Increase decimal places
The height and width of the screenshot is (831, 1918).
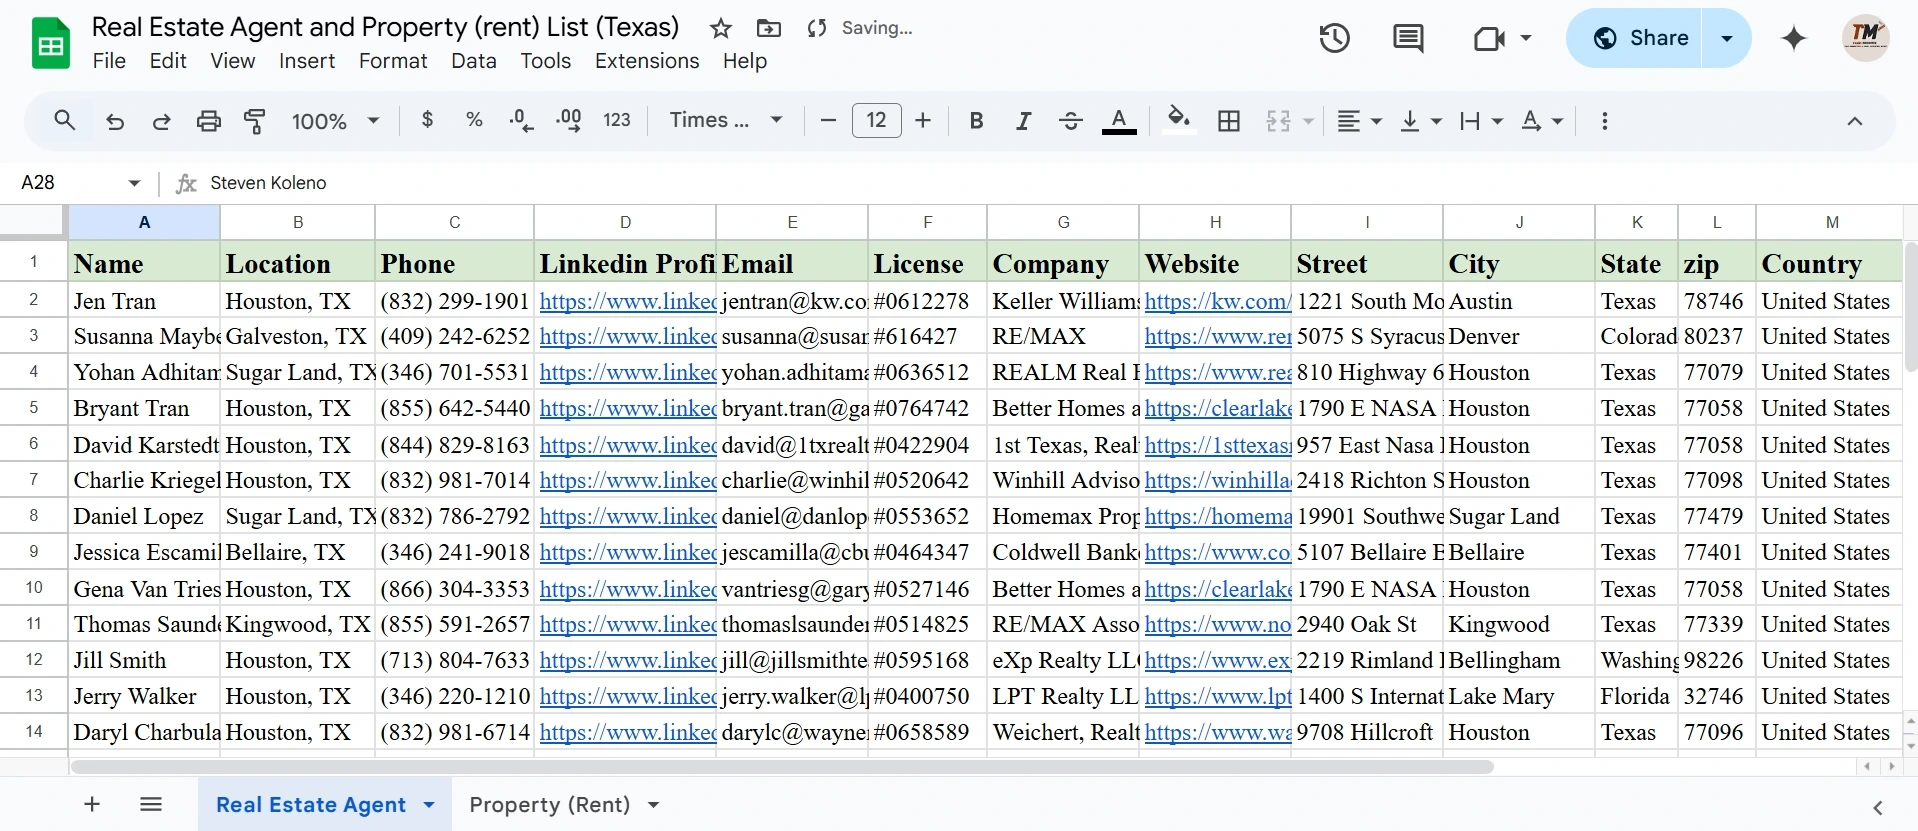coord(568,121)
